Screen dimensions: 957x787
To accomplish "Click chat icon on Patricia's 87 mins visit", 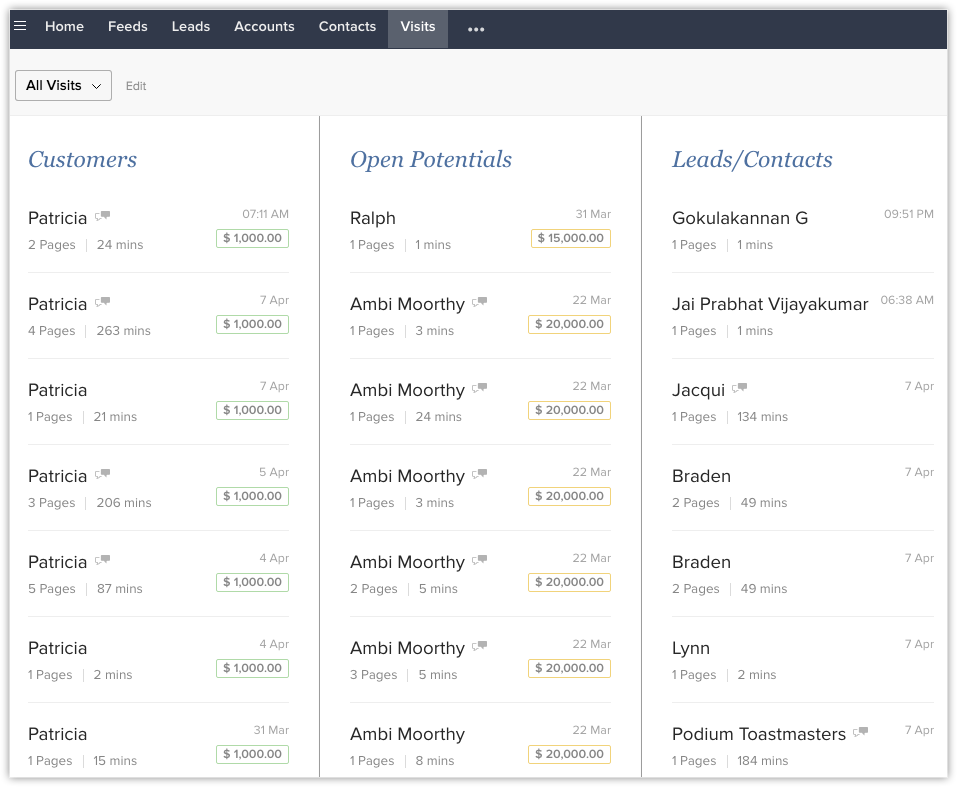I will 102,560.
